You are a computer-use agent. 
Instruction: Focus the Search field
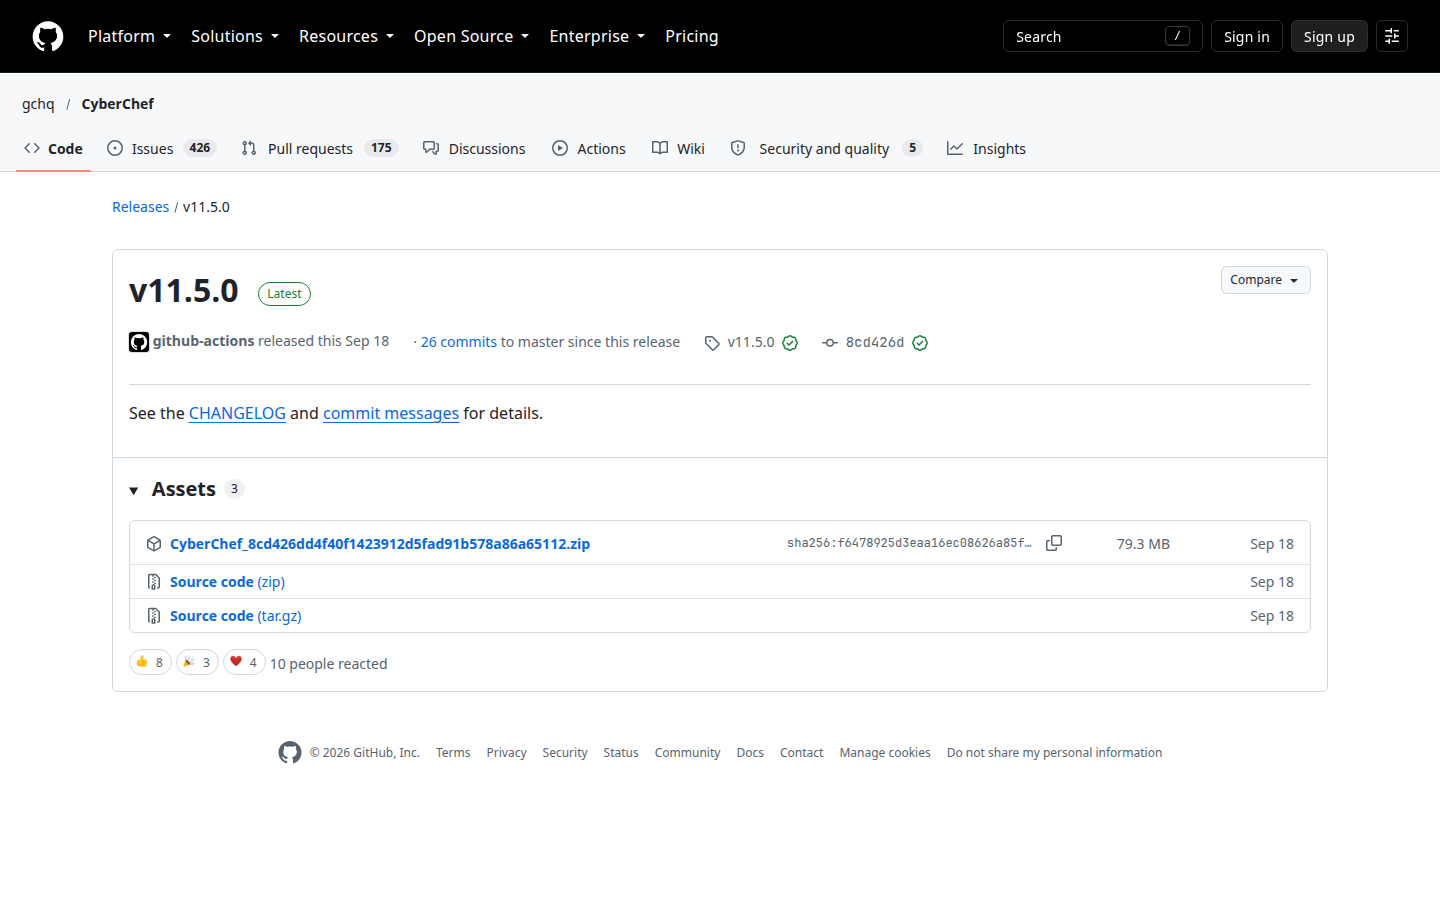pos(1102,36)
